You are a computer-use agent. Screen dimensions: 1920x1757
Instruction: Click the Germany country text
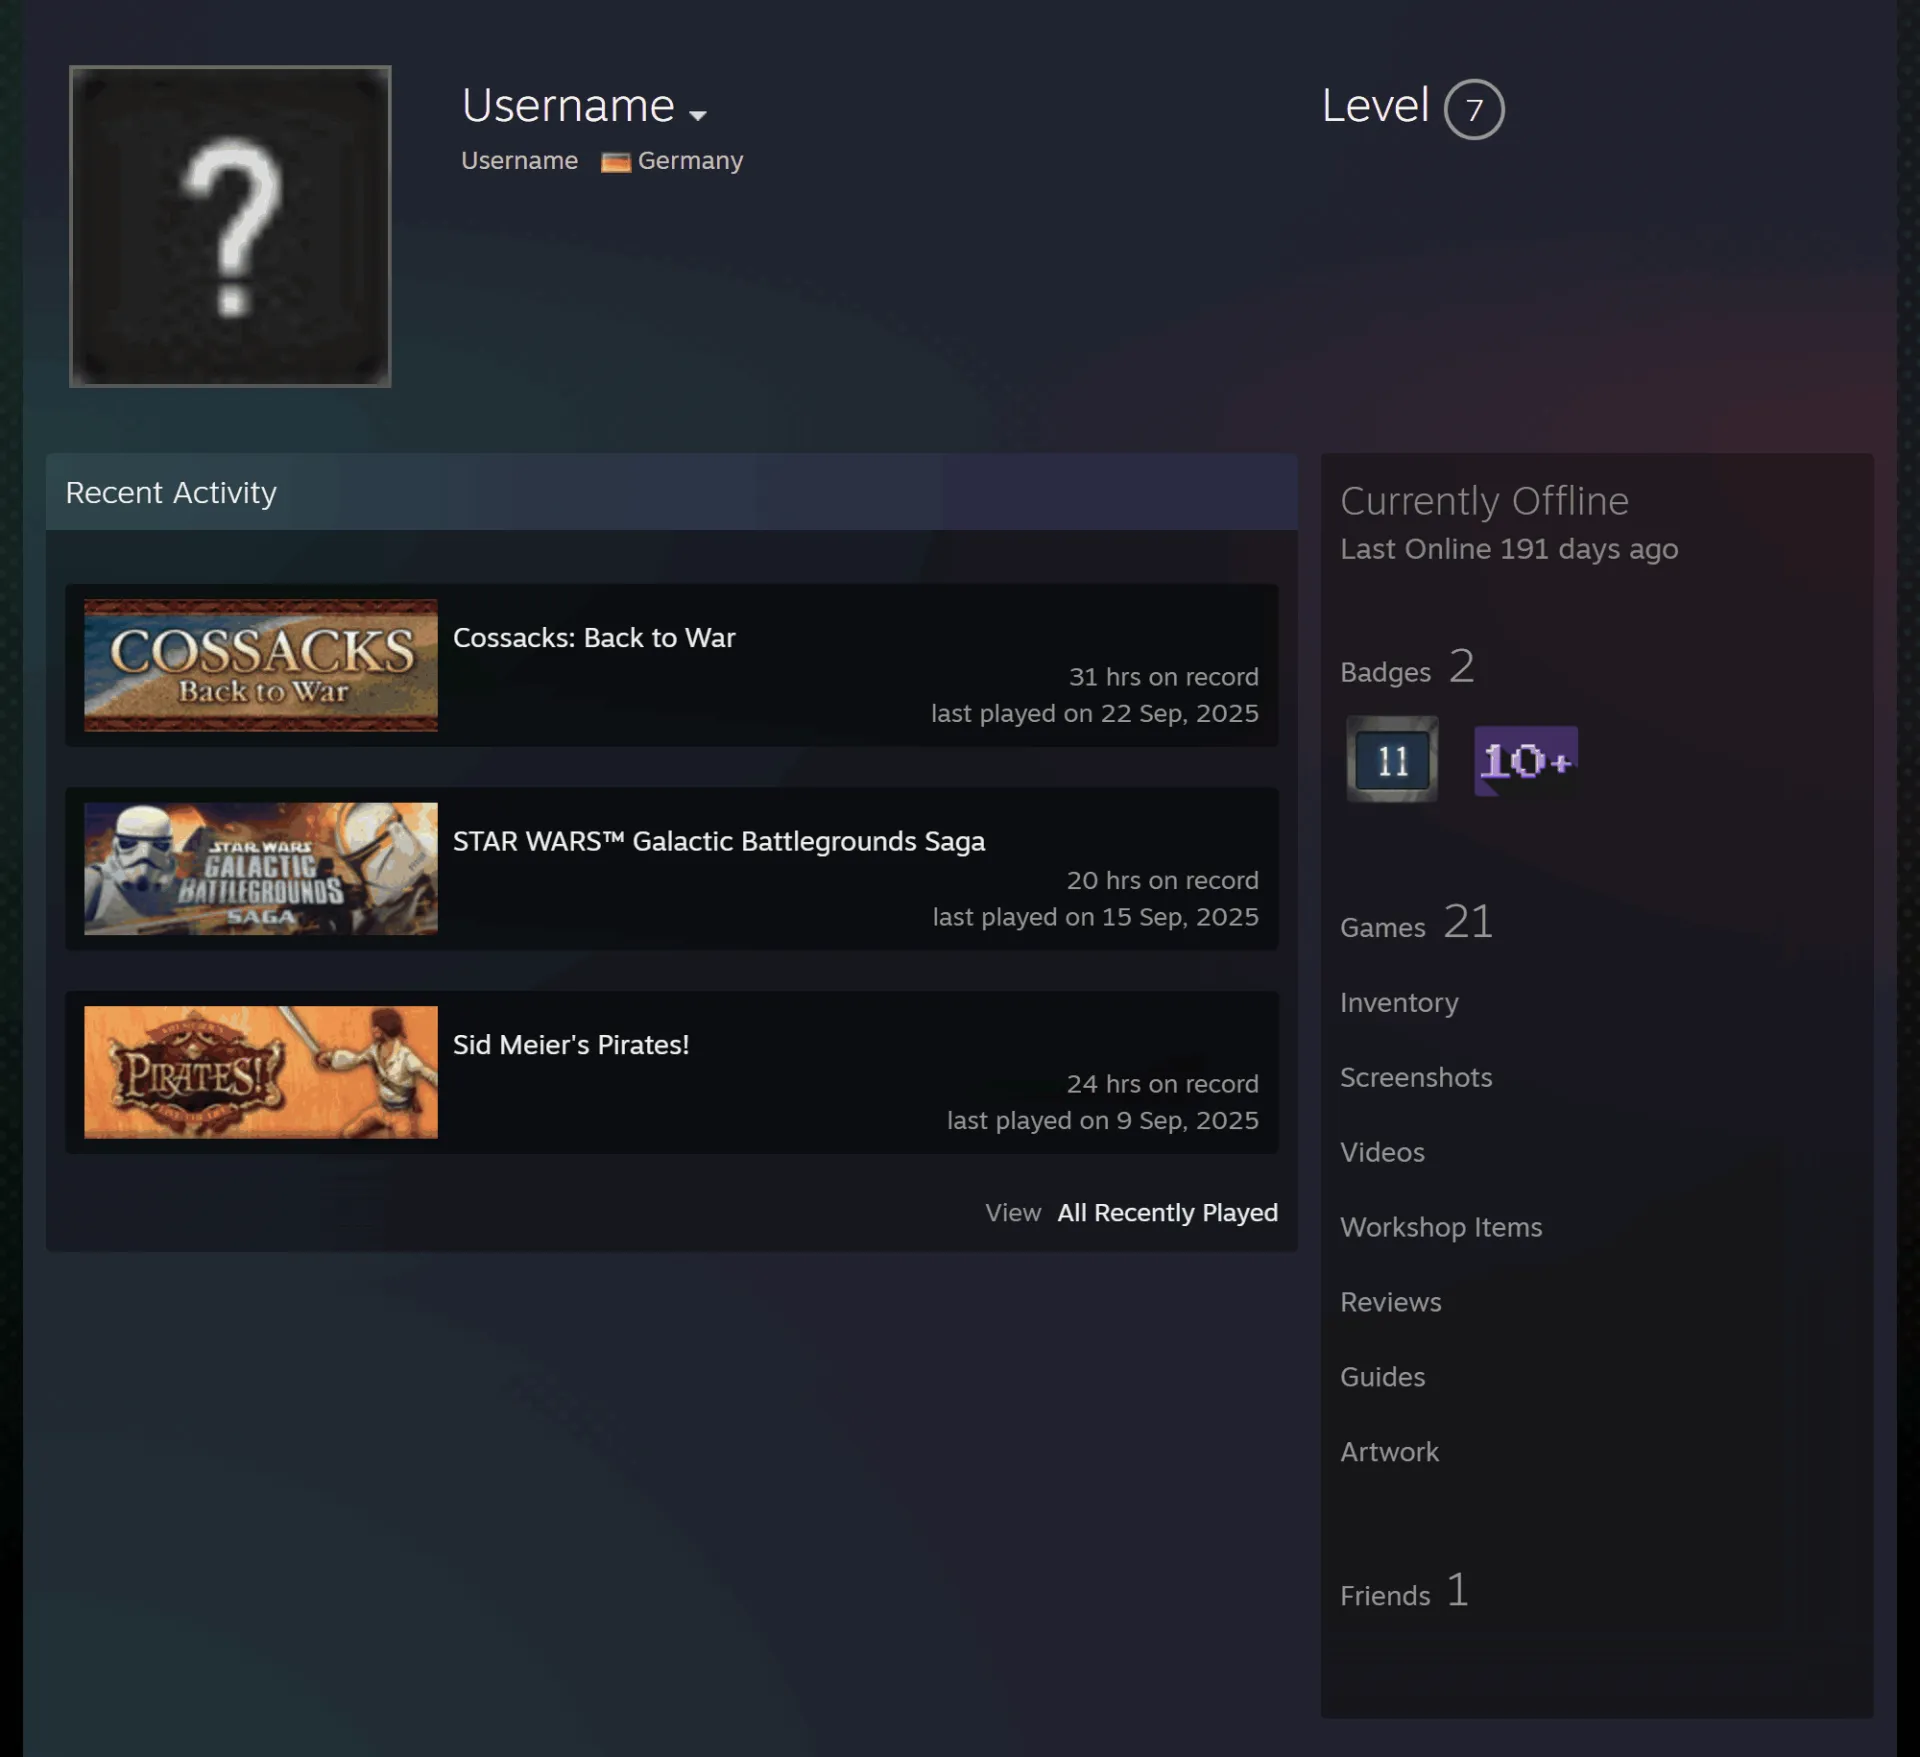(x=690, y=161)
